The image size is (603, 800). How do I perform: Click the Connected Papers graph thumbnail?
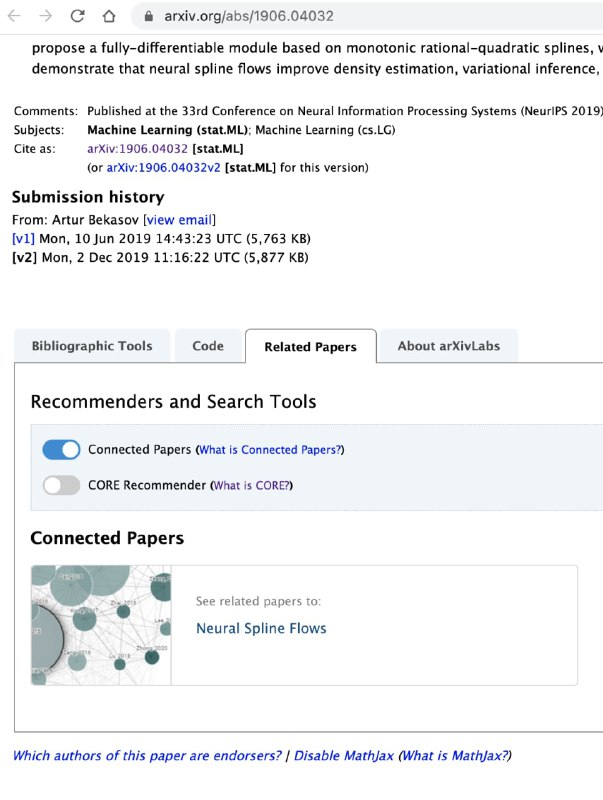pyautogui.click(x=100, y=624)
